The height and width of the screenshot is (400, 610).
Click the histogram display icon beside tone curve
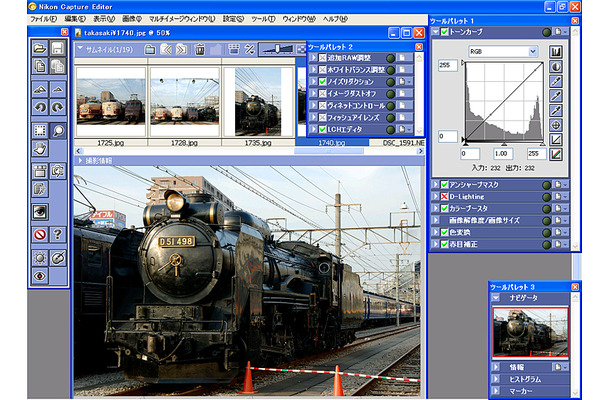pyautogui.click(x=556, y=52)
